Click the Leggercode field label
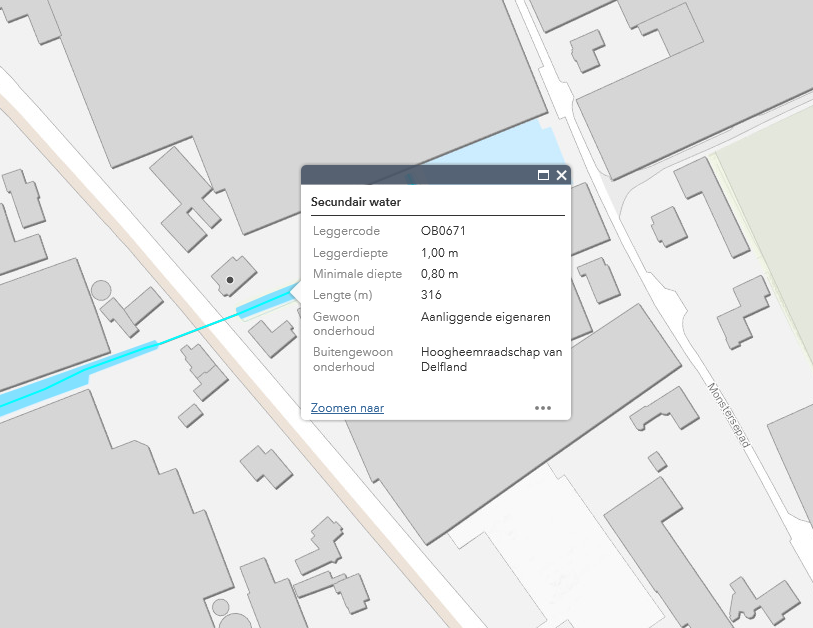The width and height of the screenshot is (813, 628). click(x=346, y=231)
